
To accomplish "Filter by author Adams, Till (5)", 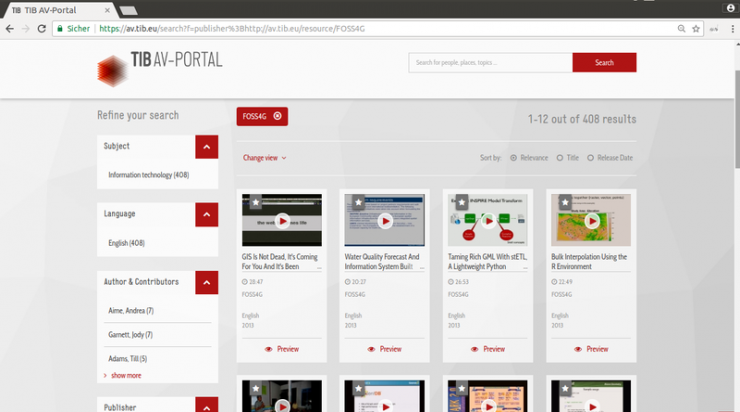I will pyautogui.click(x=127, y=359).
